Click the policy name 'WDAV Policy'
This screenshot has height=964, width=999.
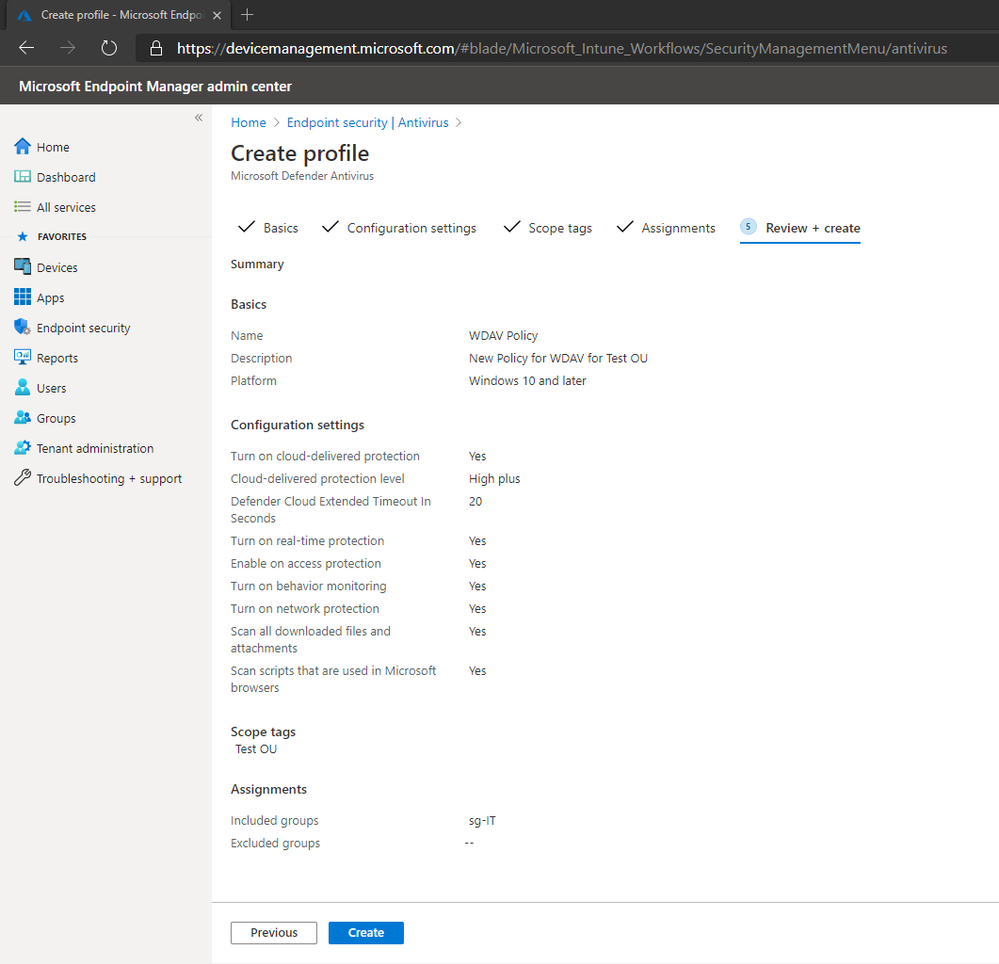click(x=503, y=335)
